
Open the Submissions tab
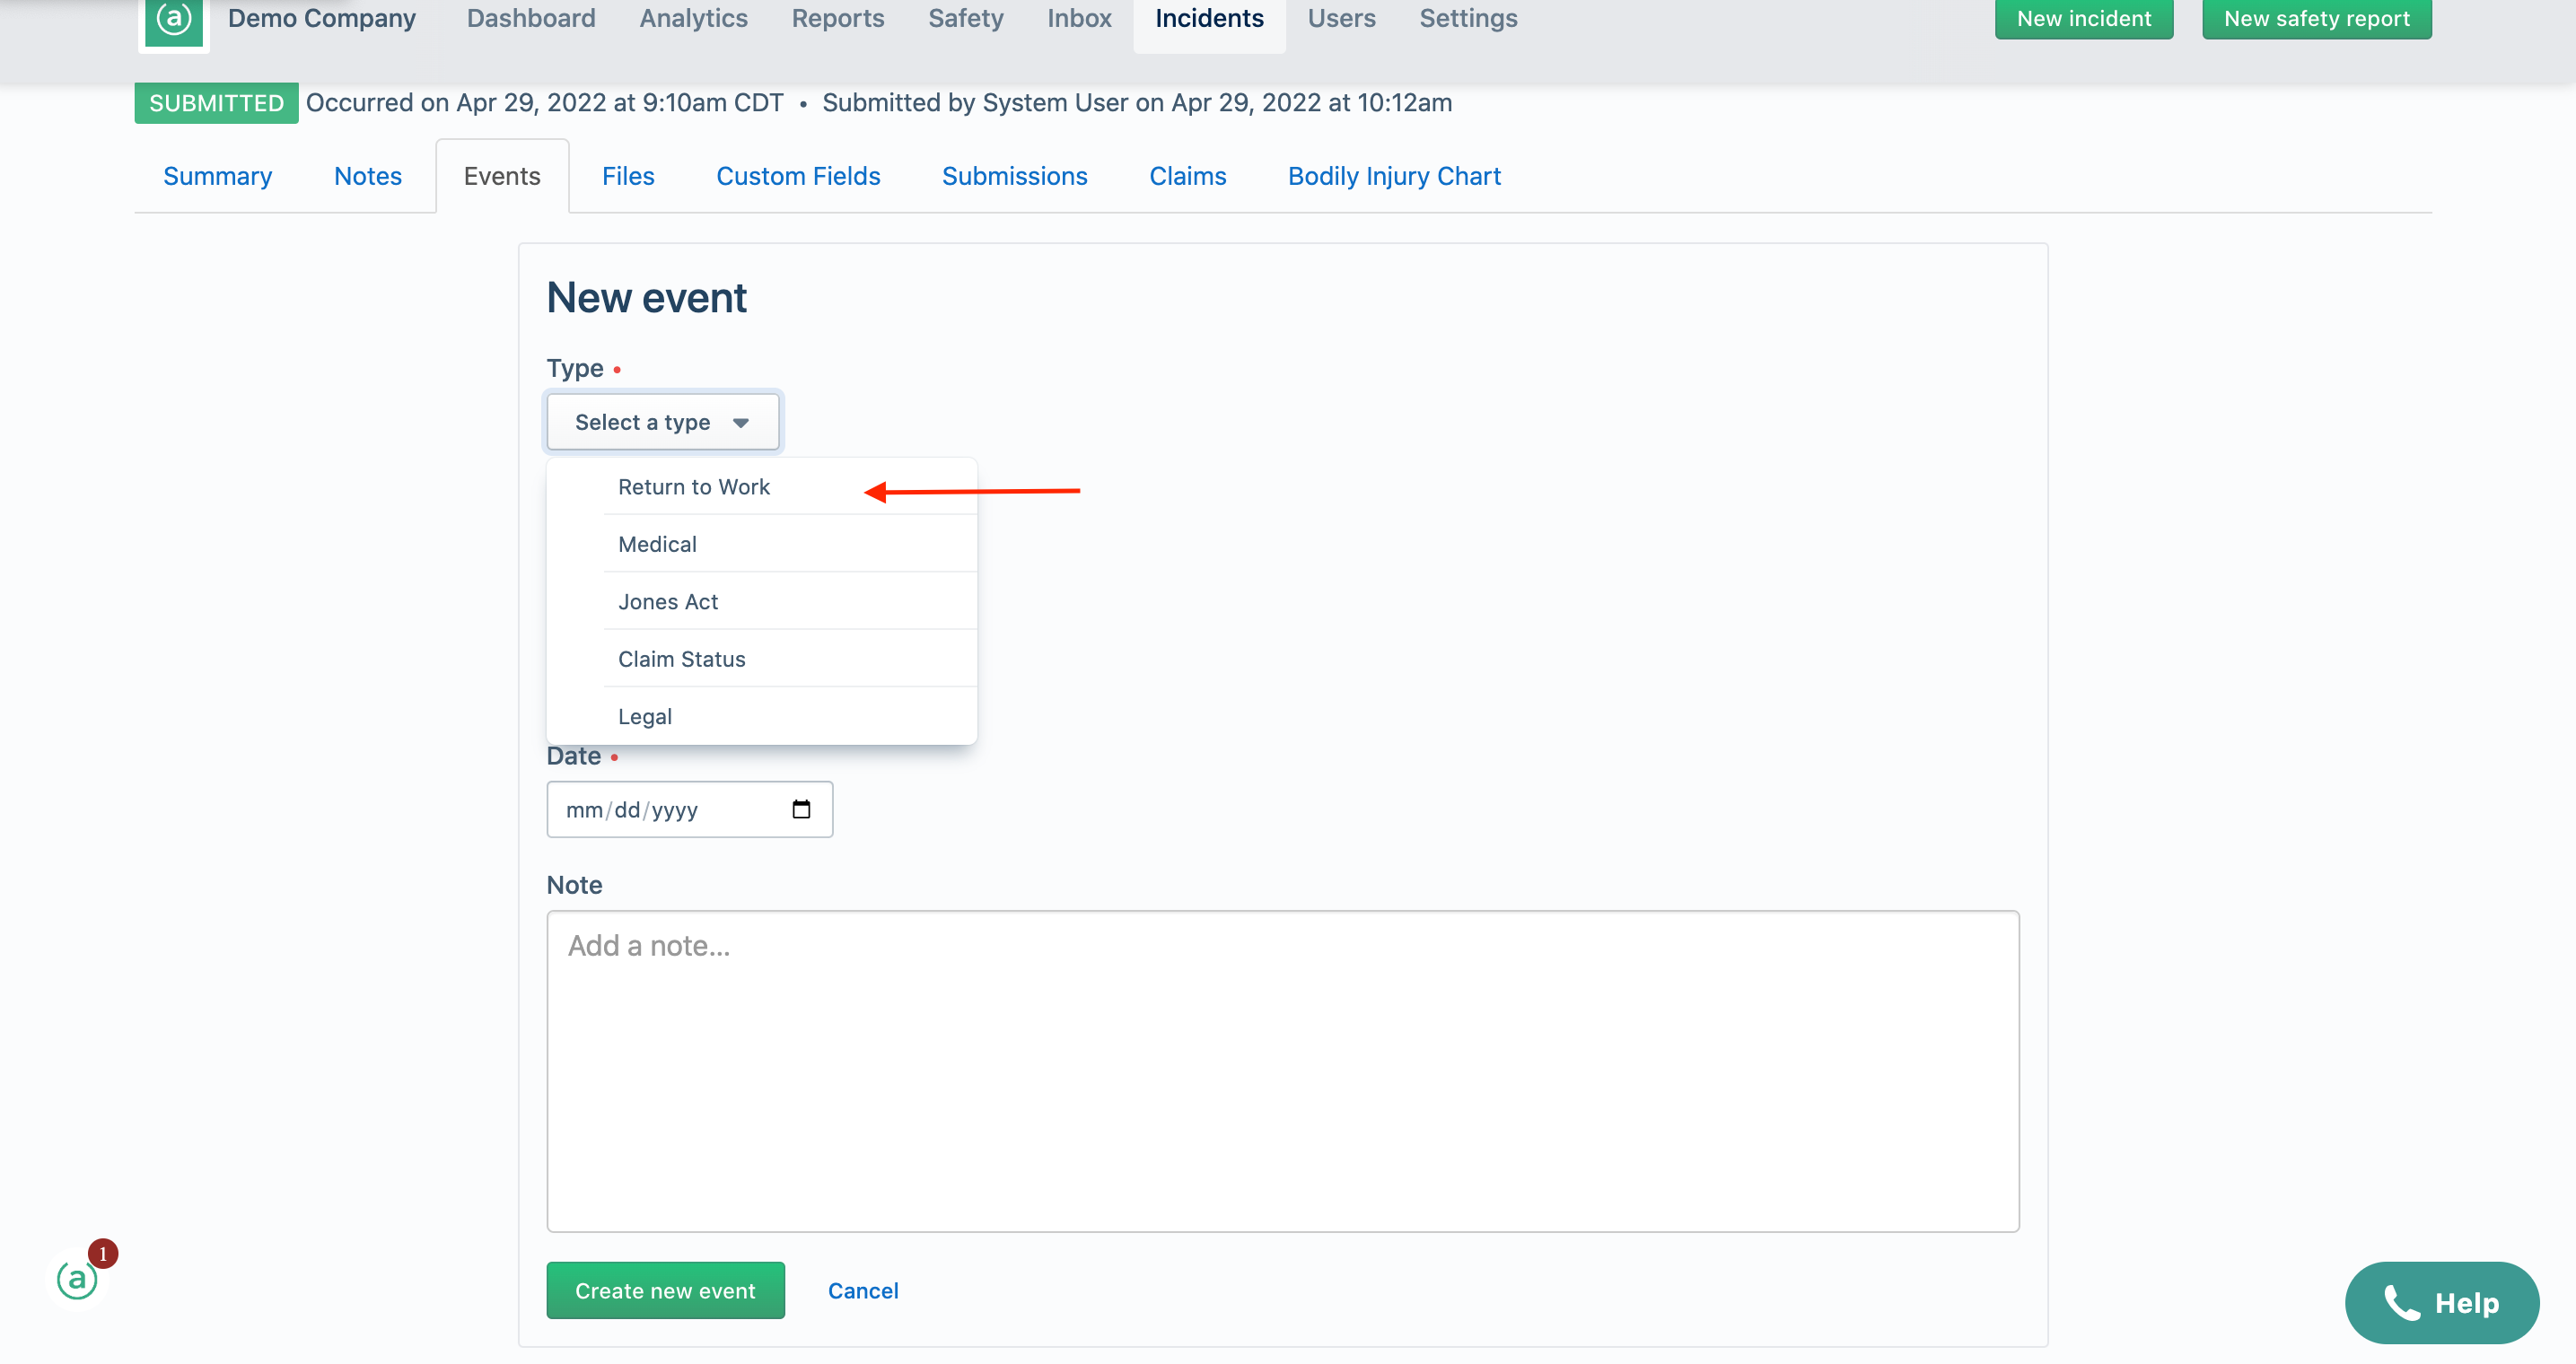(1014, 176)
